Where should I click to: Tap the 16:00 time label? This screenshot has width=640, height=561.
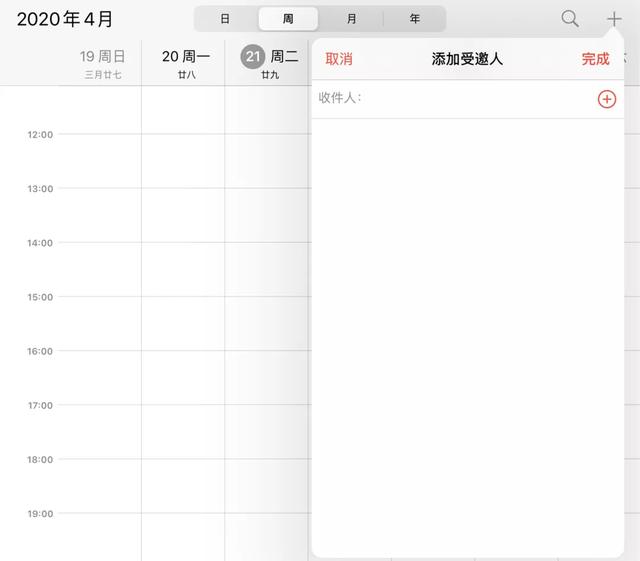click(x=40, y=352)
